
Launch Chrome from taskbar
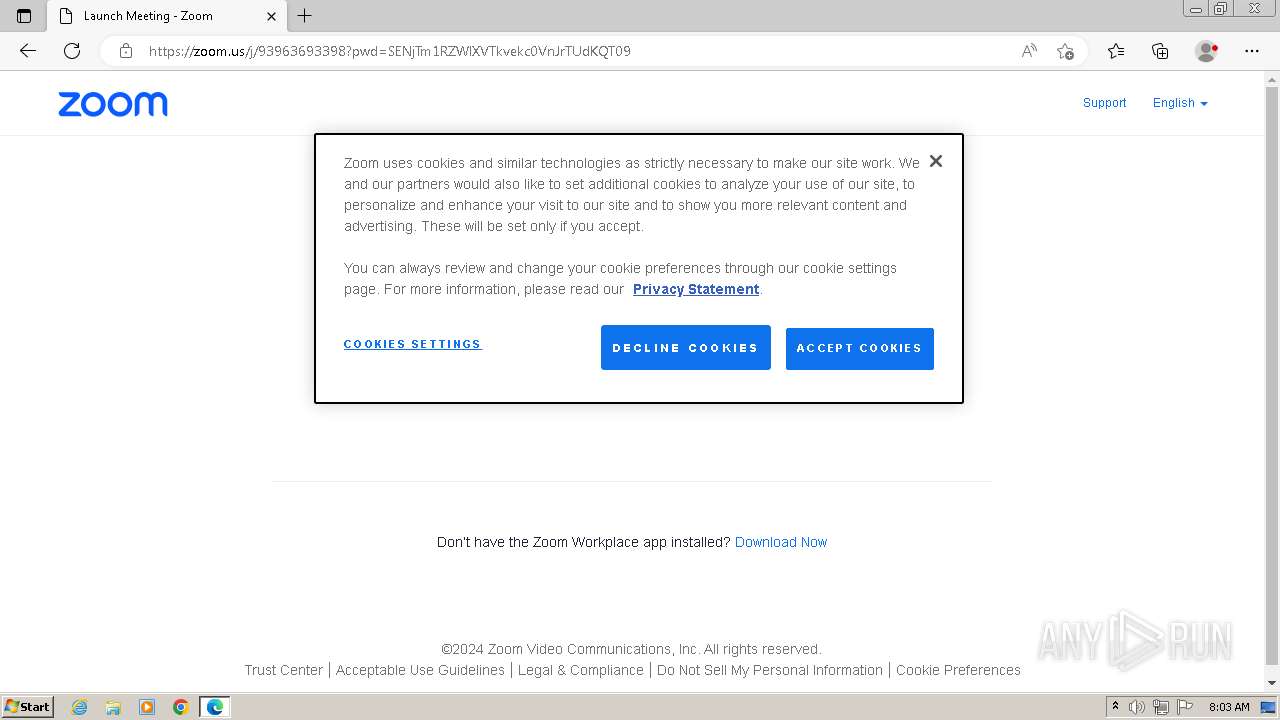click(180, 707)
